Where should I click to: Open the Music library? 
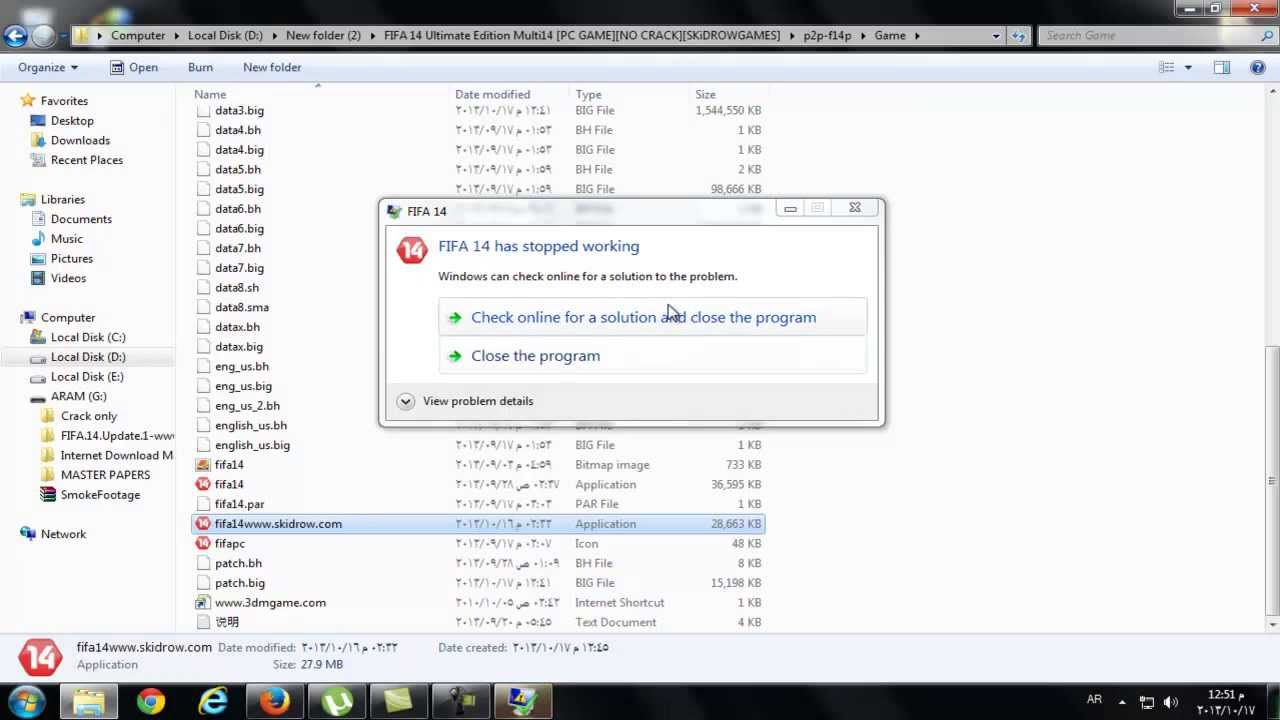point(67,239)
